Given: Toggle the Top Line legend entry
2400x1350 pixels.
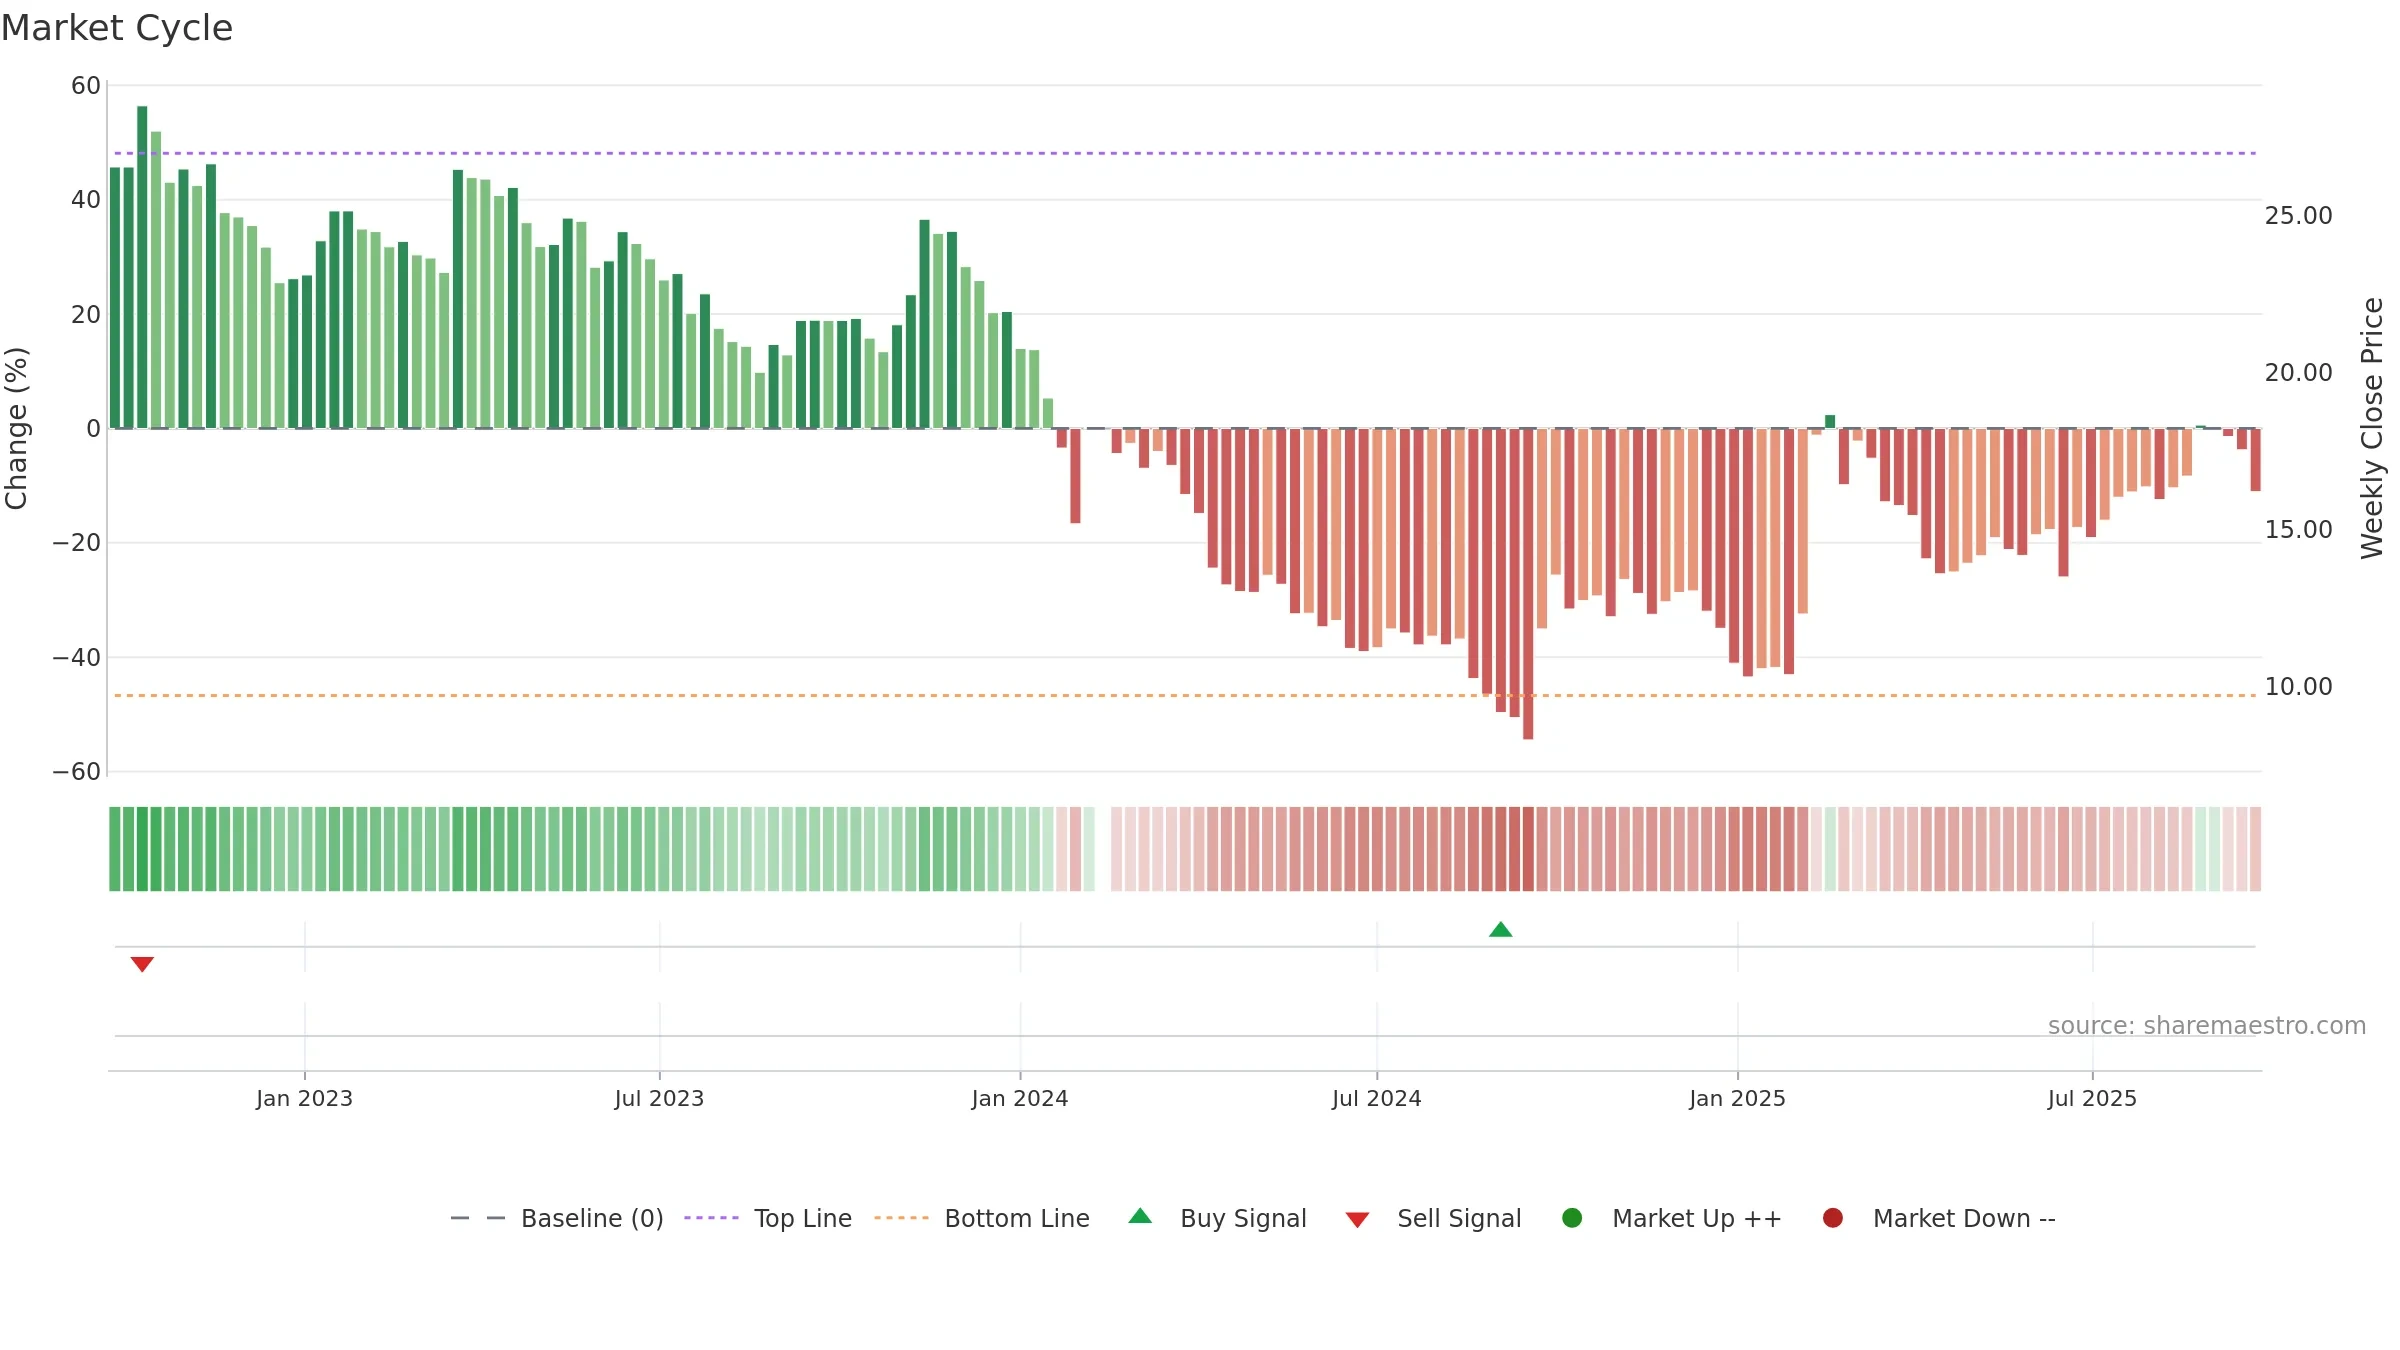Looking at the screenshot, I should click(x=768, y=1218).
